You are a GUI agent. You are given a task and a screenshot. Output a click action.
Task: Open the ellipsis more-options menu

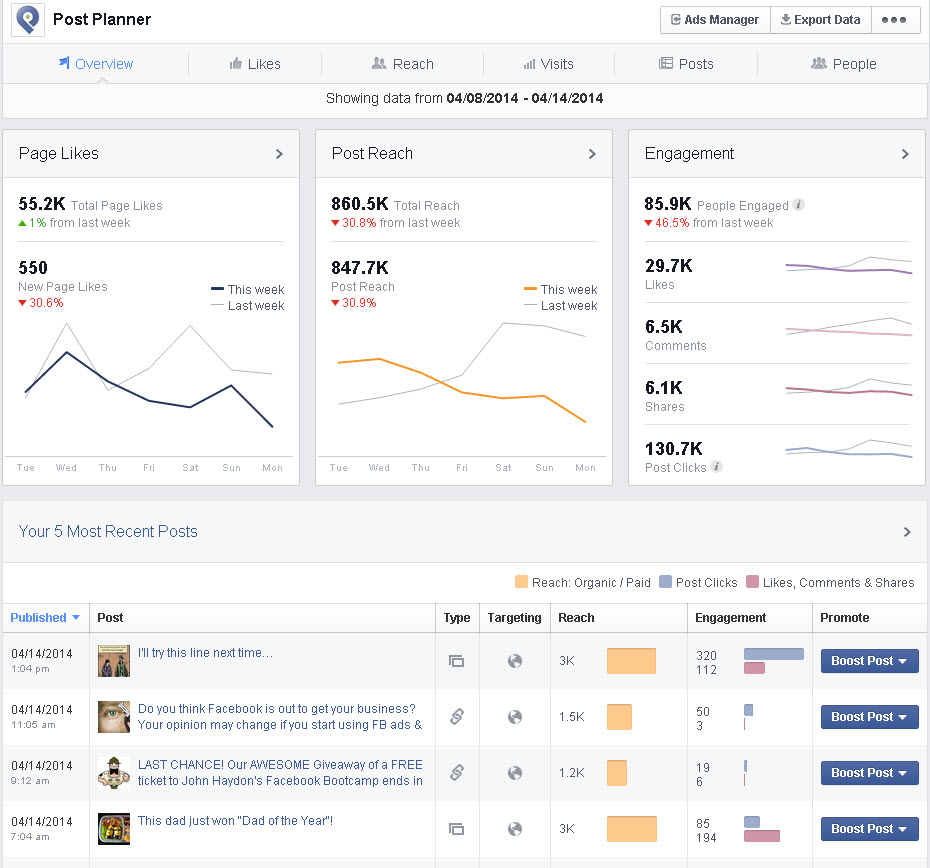pos(896,19)
